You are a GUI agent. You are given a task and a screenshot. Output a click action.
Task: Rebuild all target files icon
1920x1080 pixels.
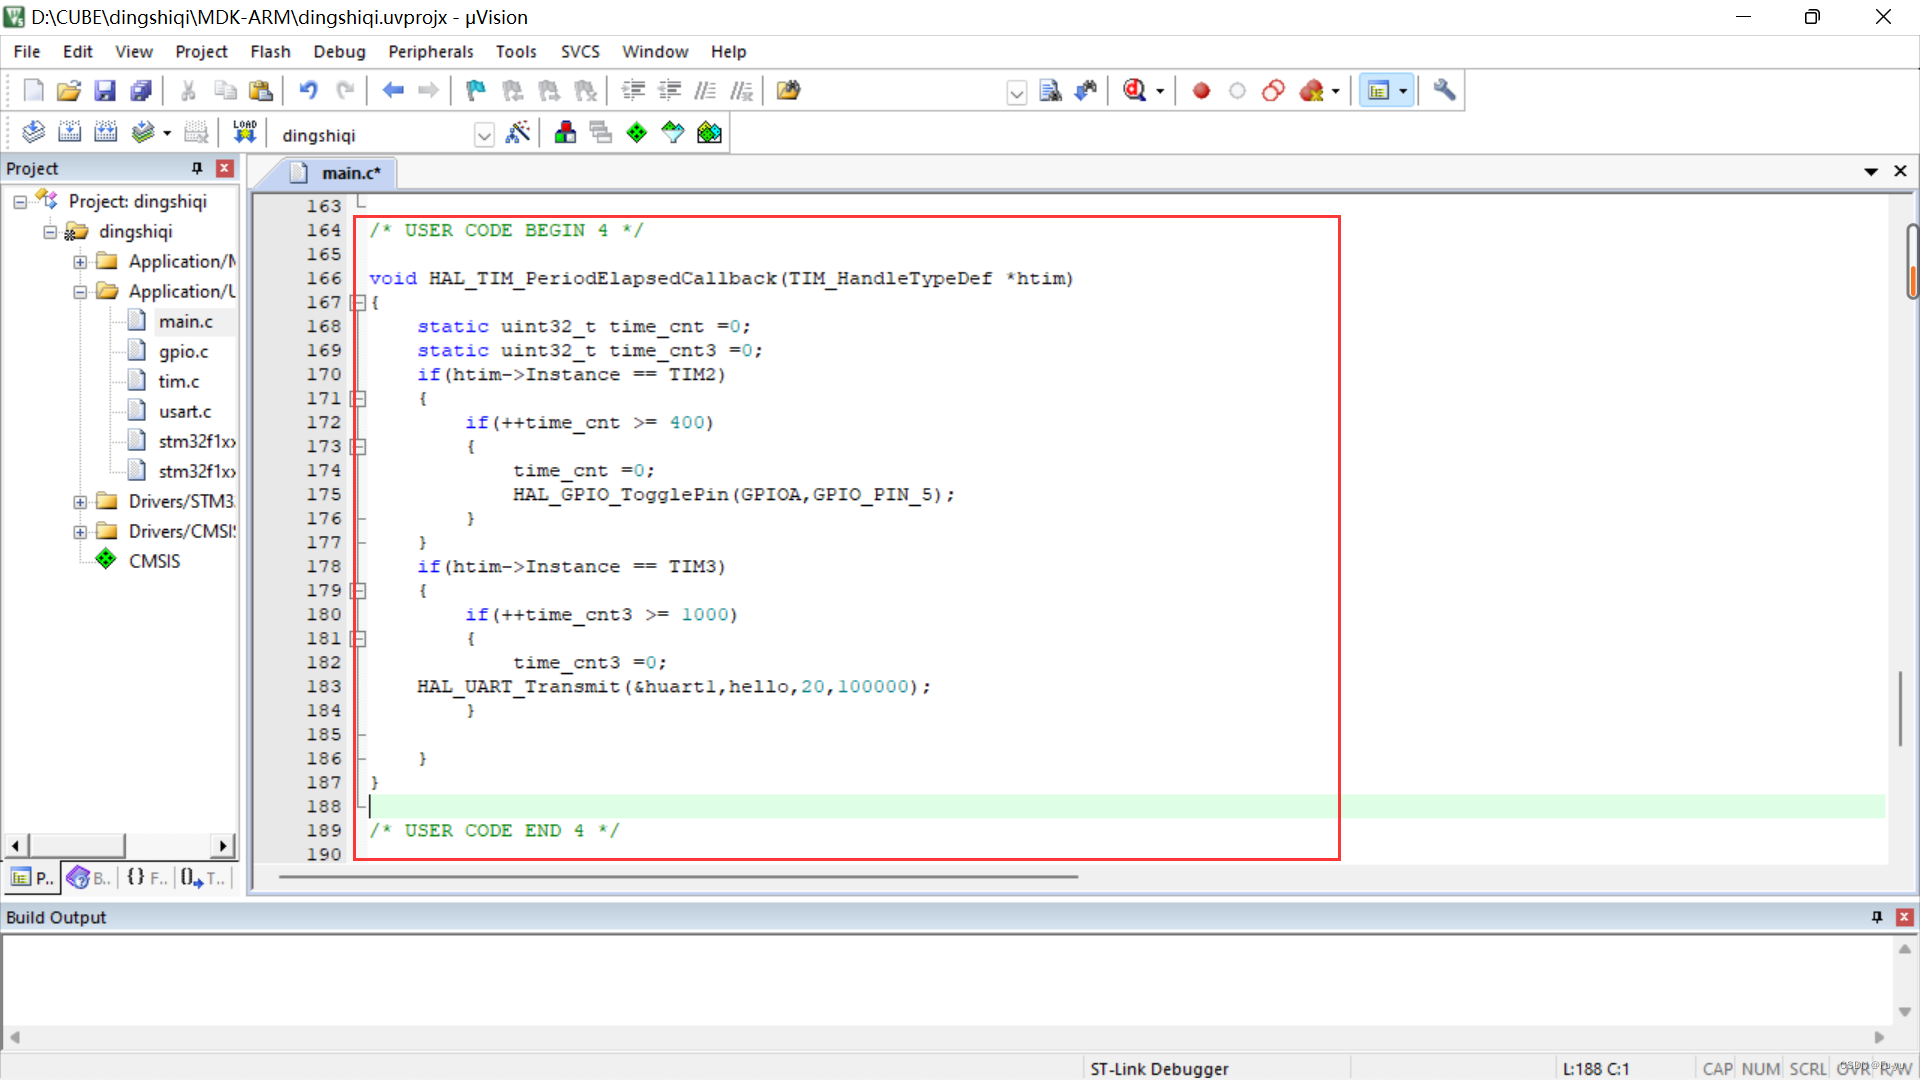coord(105,132)
